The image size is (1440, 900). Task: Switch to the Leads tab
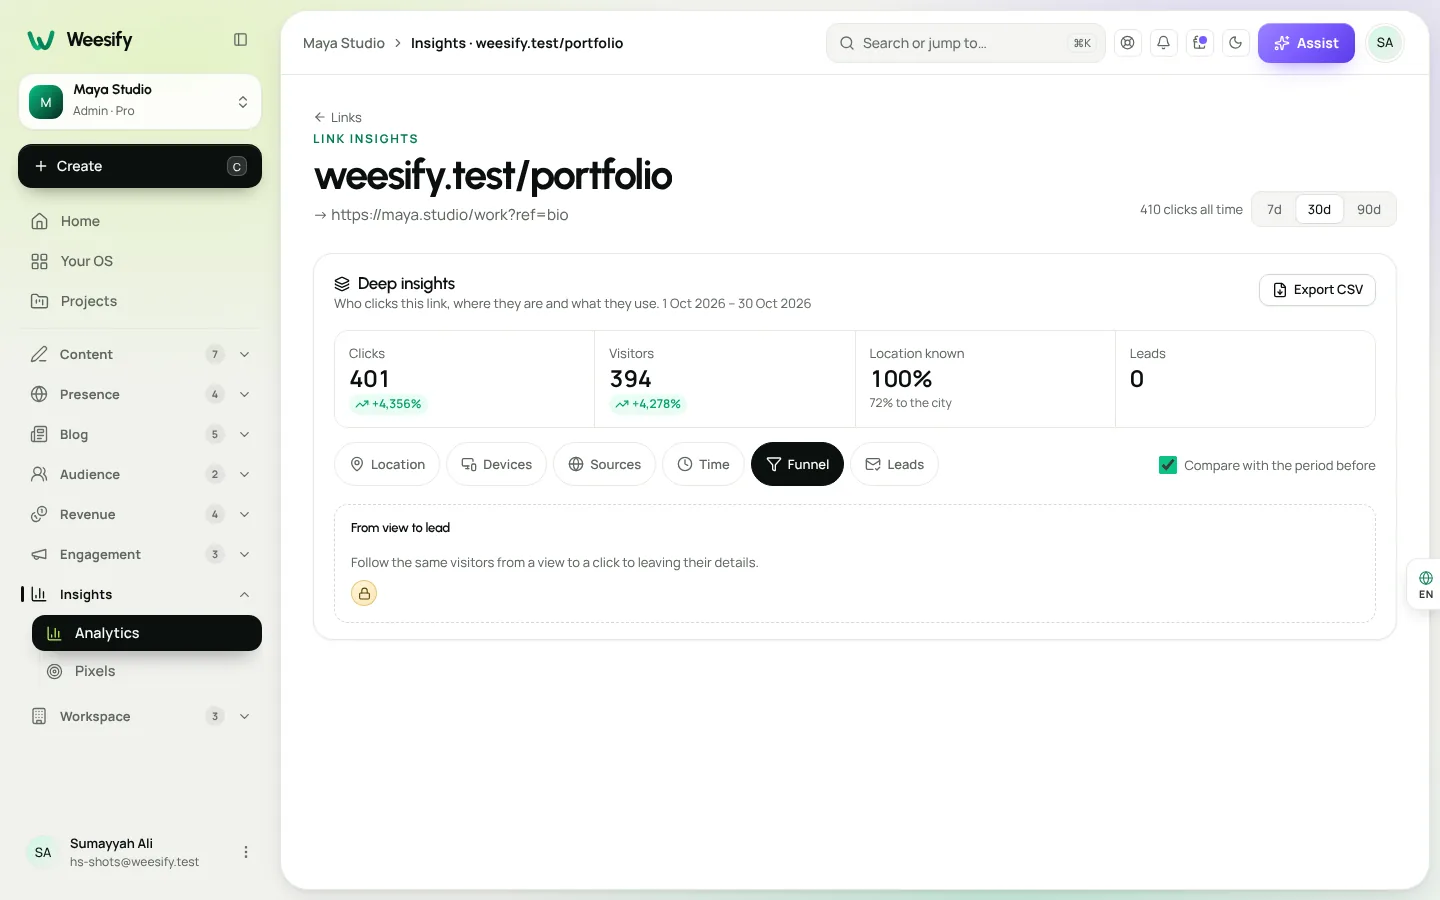(894, 464)
